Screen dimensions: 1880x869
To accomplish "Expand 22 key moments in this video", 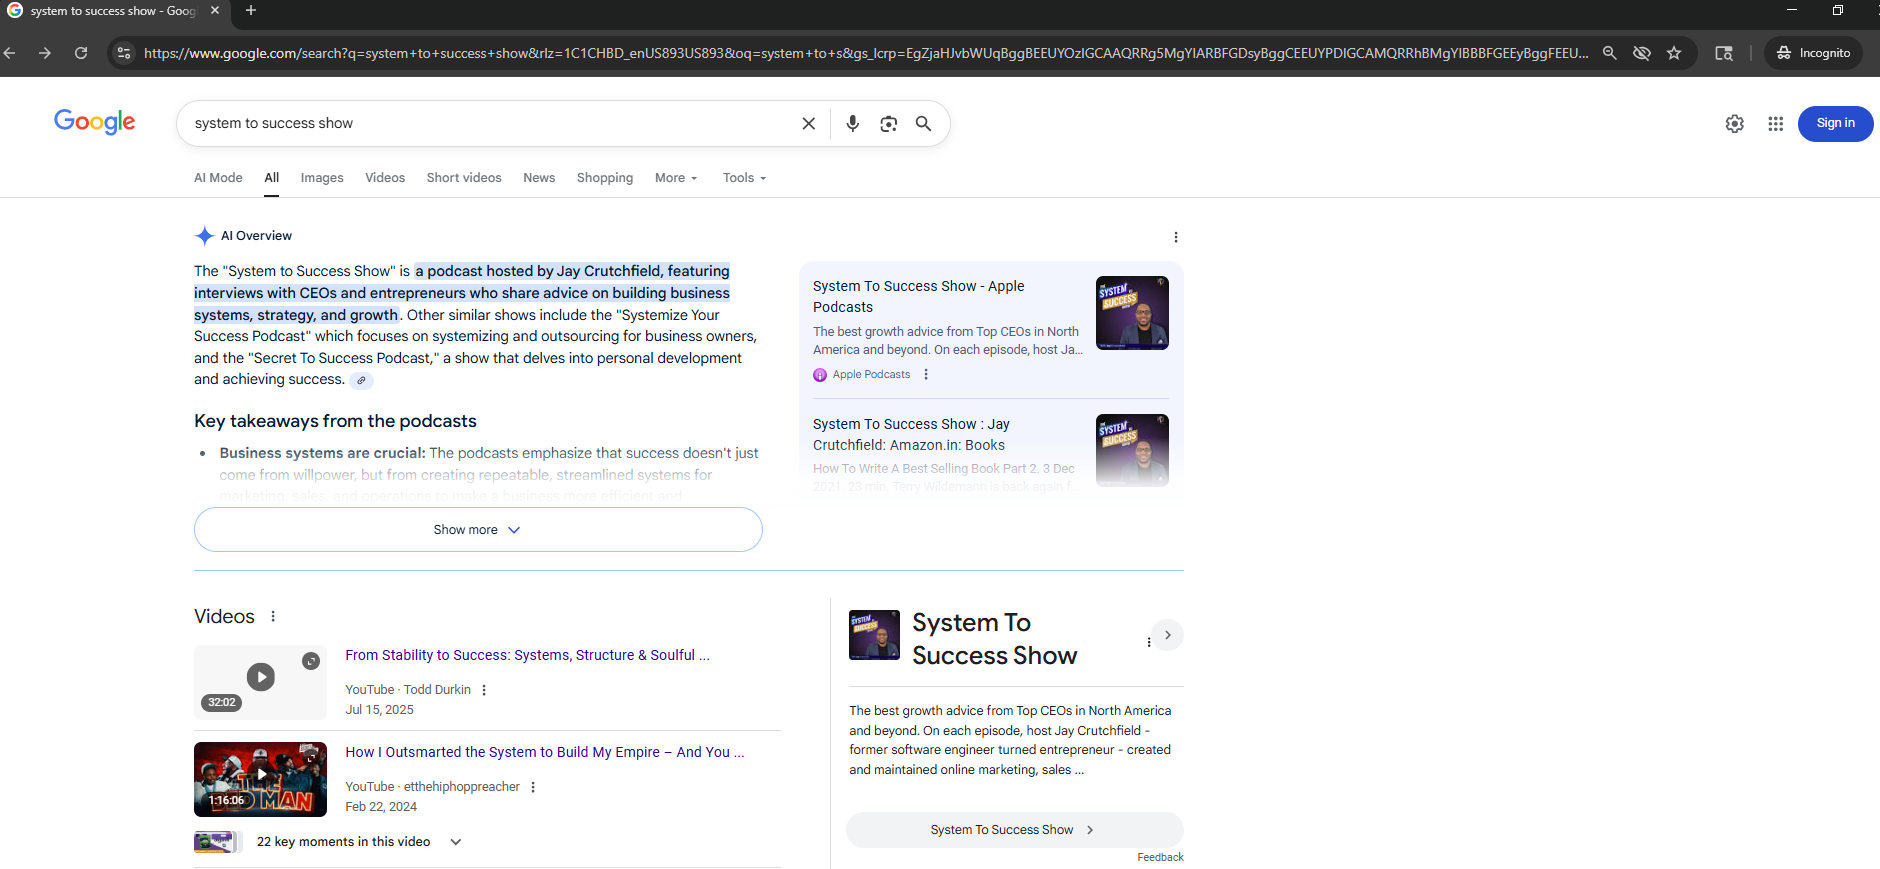I will tap(456, 842).
